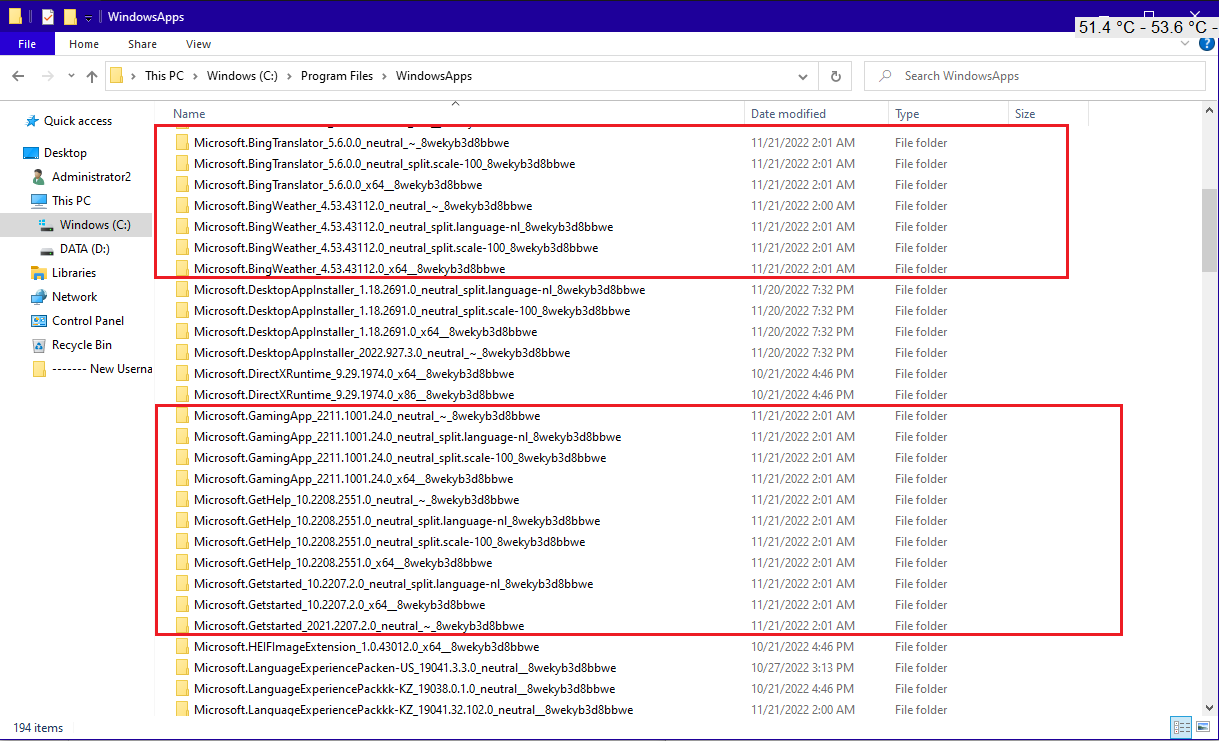Open recent locations dropdown arrow
Viewport: 1219px width, 741px height.
tap(70, 76)
